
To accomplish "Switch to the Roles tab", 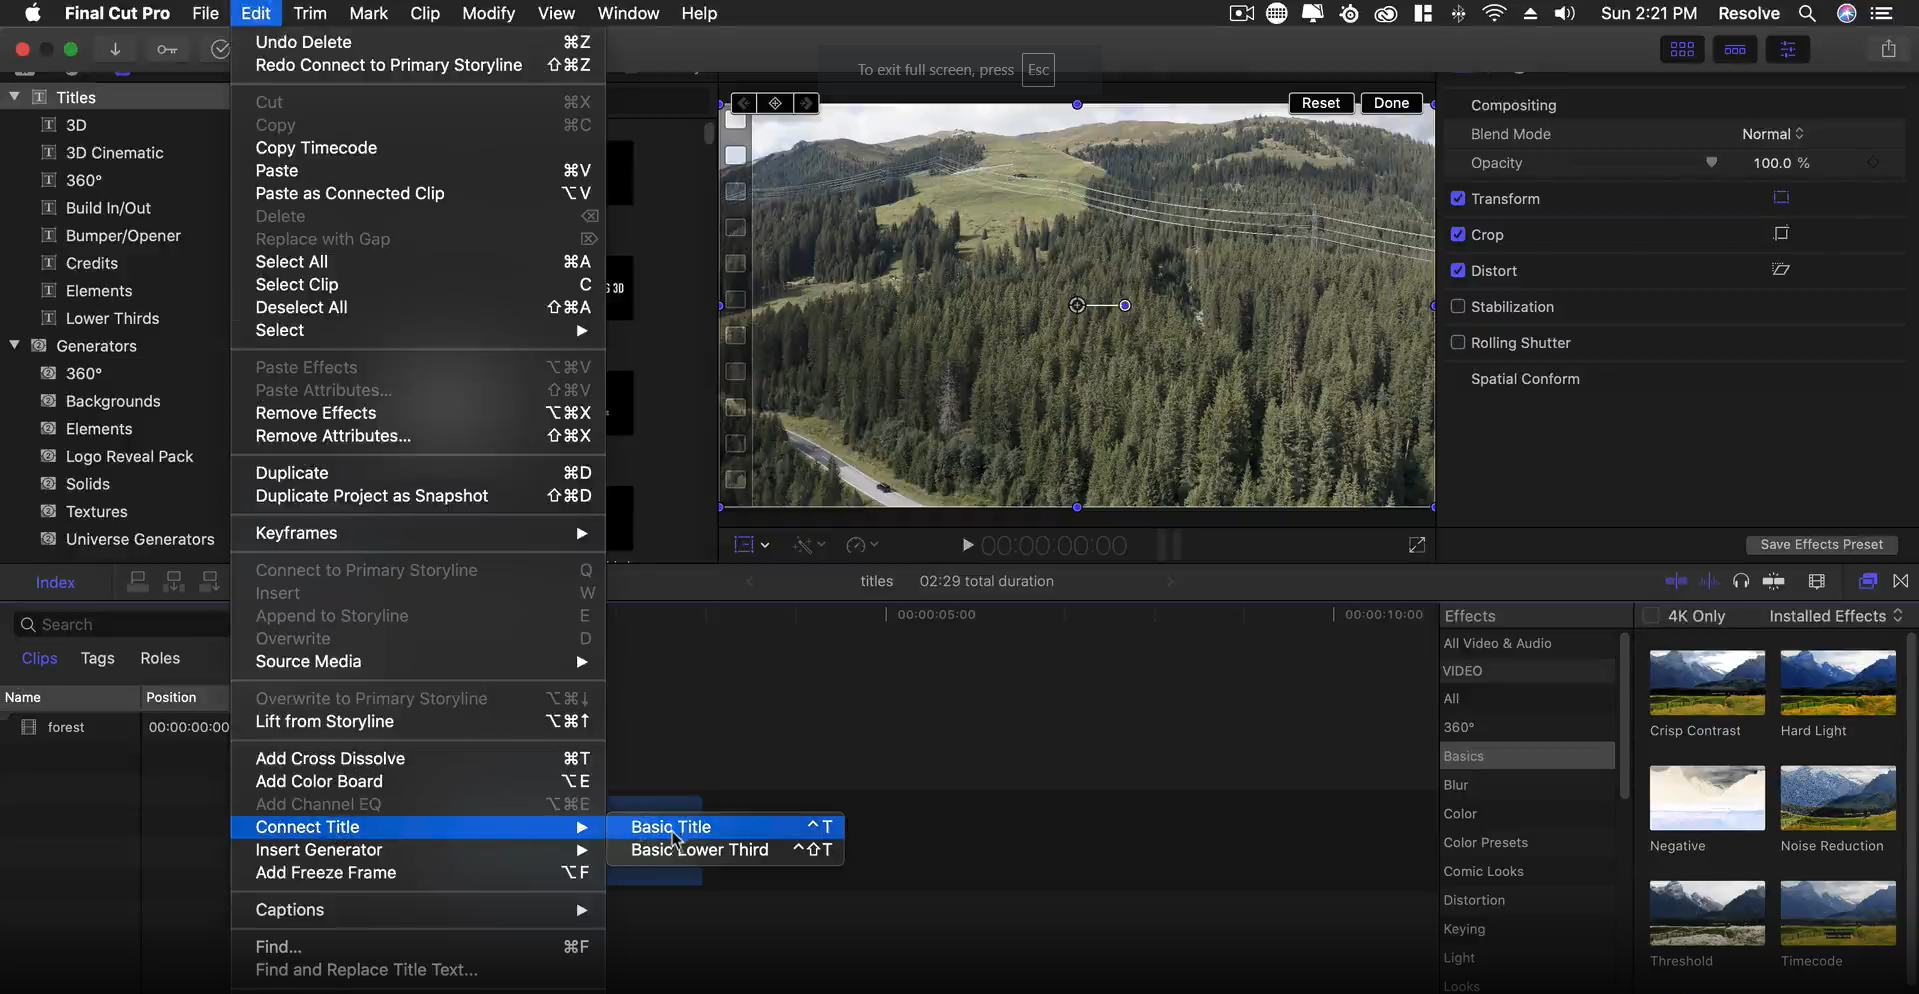I will click(160, 658).
